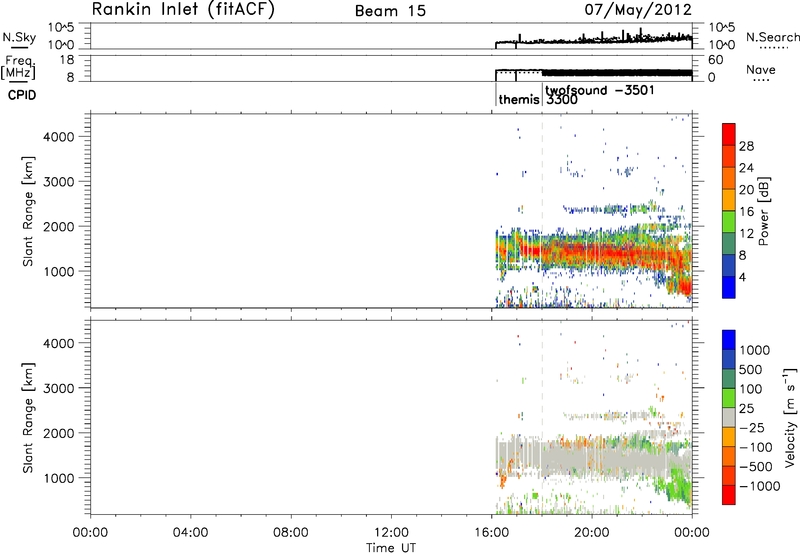Click the '60' Nave axis tick
The width and height of the screenshot is (800, 554).
[x=716, y=60]
